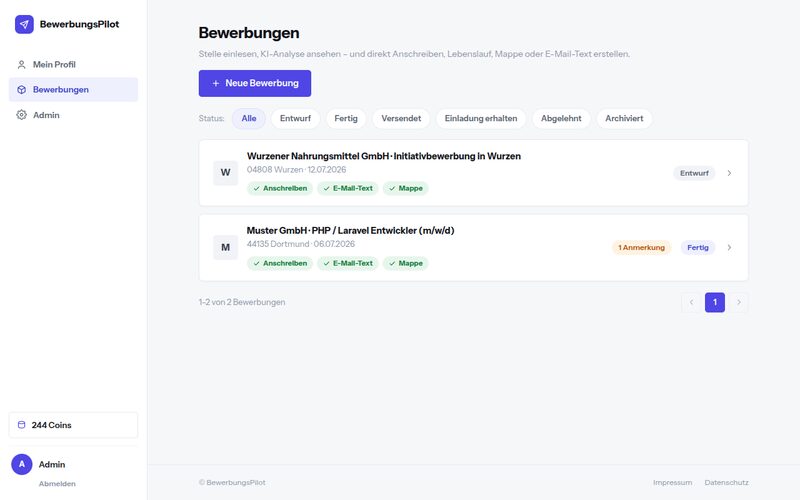800x500 pixels.
Task: Go to the previous page with the left arrow
Action: (691, 303)
